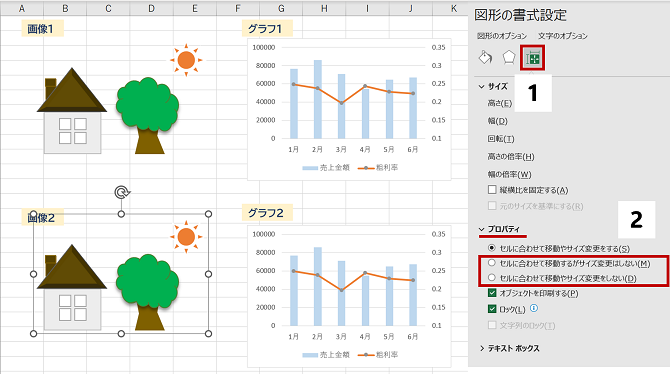Select the green tree shape in 画像1
Screen dimensions: 670x374
tap(147, 115)
